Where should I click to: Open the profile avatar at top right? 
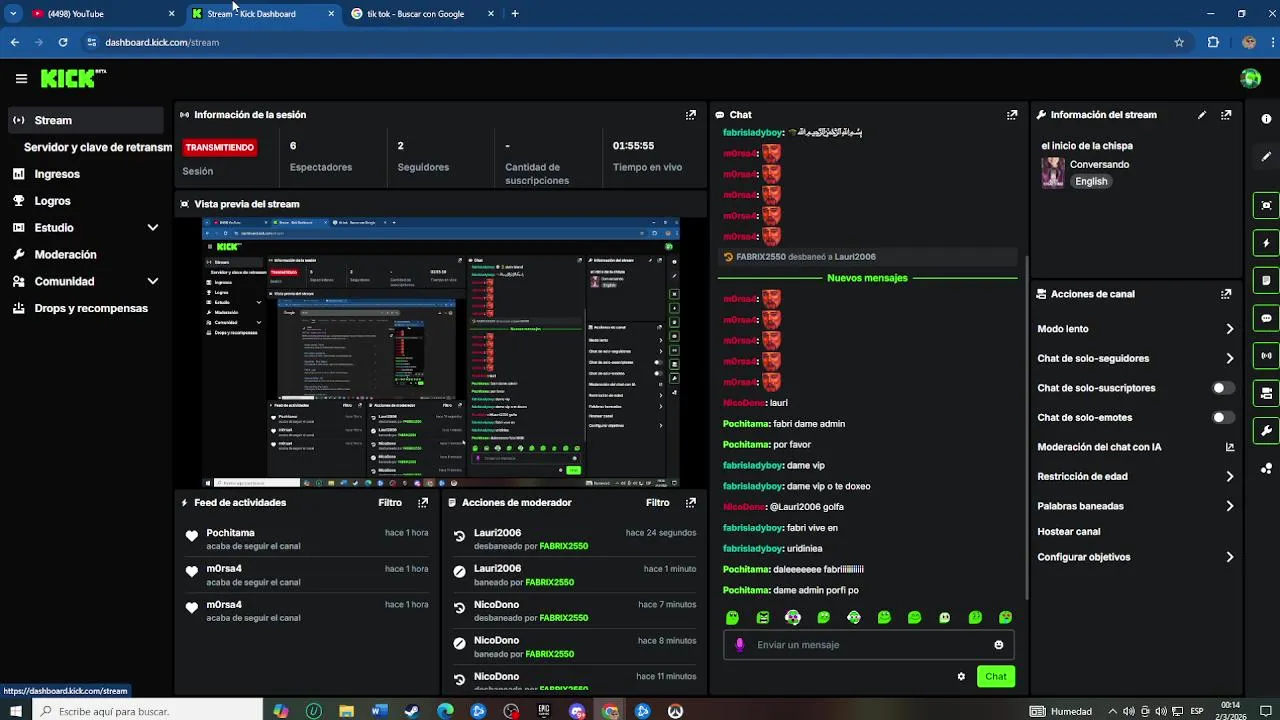coord(1250,78)
